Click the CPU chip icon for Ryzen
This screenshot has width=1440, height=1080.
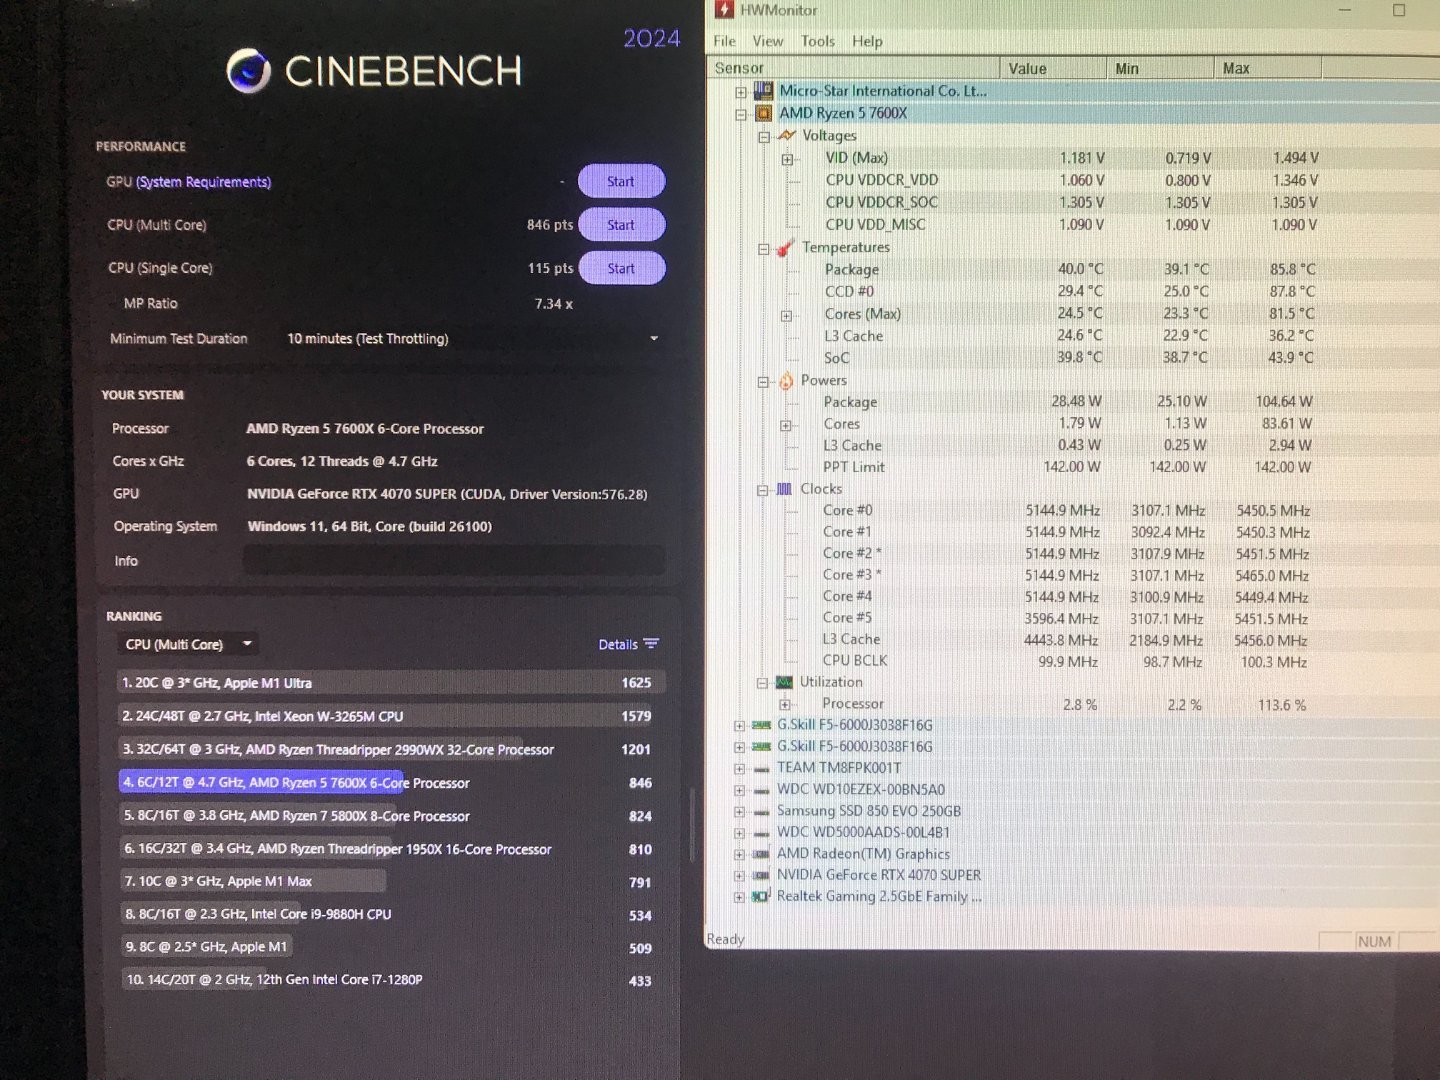tap(763, 113)
